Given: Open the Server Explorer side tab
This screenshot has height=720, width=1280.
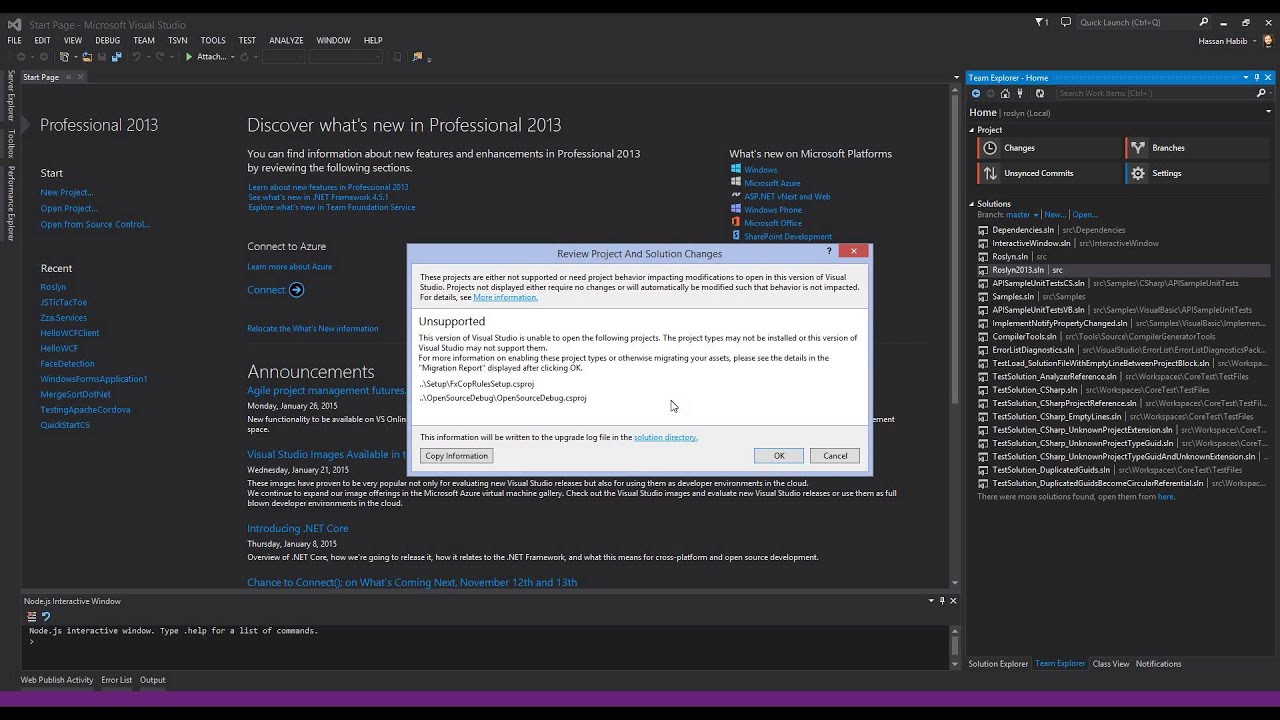Looking at the screenshot, I should click(11, 96).
